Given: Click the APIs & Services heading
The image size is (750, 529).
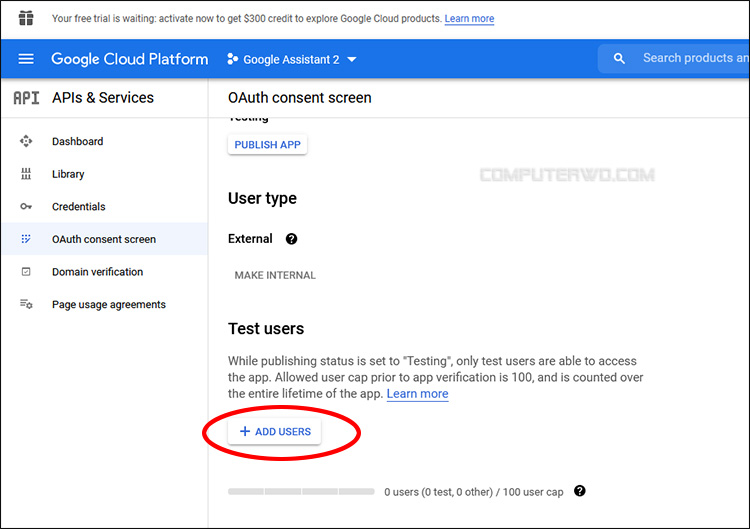Looking at the screenshot, I should click(x=103, y=98).
